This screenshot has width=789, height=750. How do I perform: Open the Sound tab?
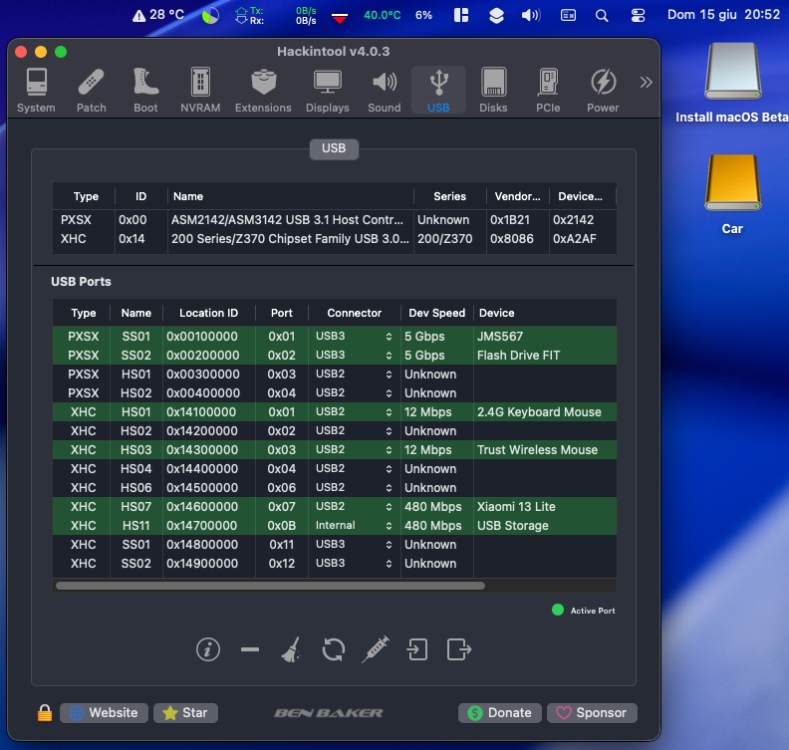(x=384, y=91)
